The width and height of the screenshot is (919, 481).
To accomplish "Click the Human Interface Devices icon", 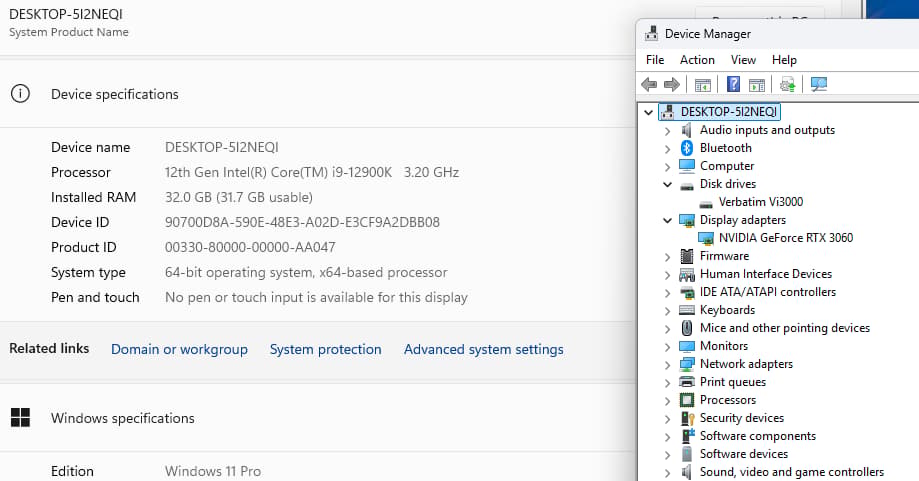I will (687, 274).
